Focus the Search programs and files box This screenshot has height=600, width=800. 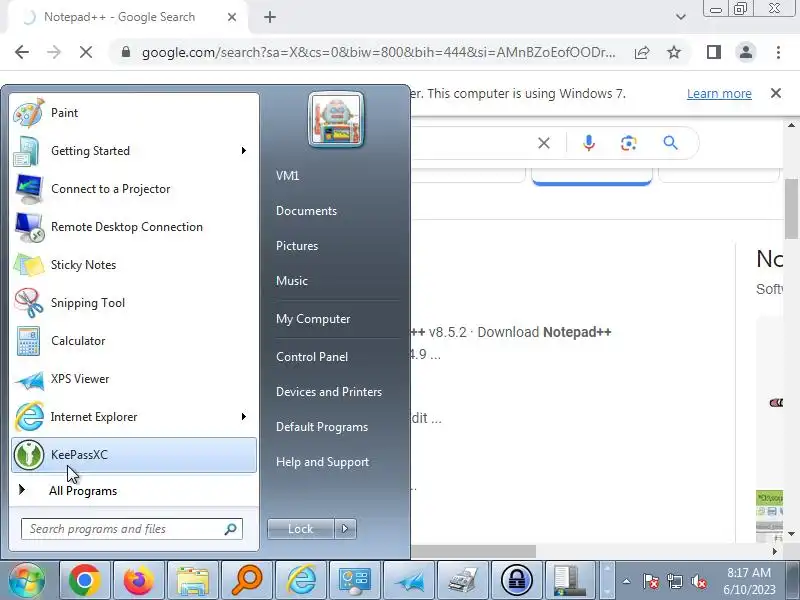pos(132,529)
